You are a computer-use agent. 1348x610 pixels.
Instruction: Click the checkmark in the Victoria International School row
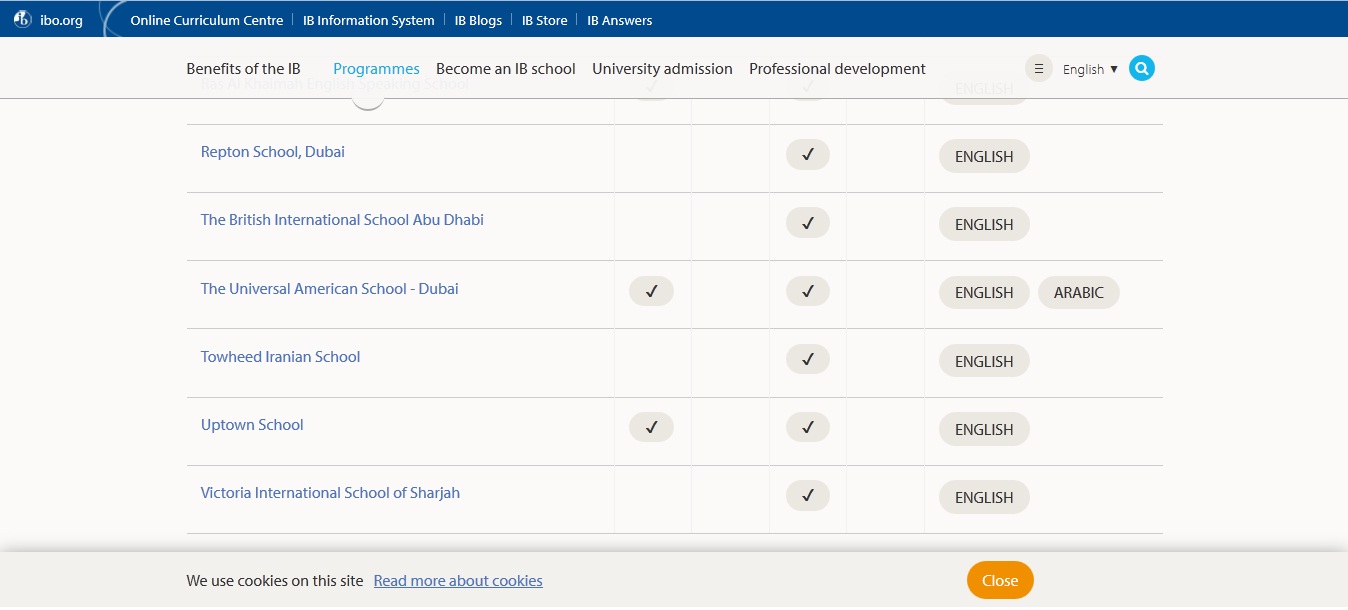(x=808, y=495)
